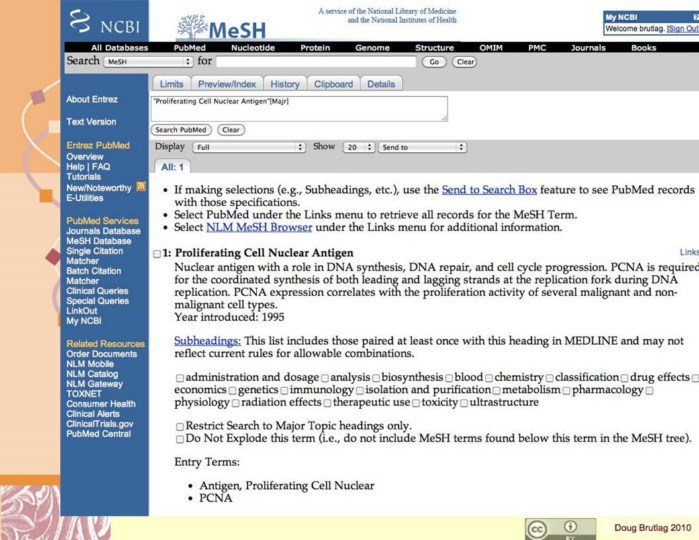This screenshot has width=699, height=540.
Task: Click the Go button next to search
Action: 433,61
